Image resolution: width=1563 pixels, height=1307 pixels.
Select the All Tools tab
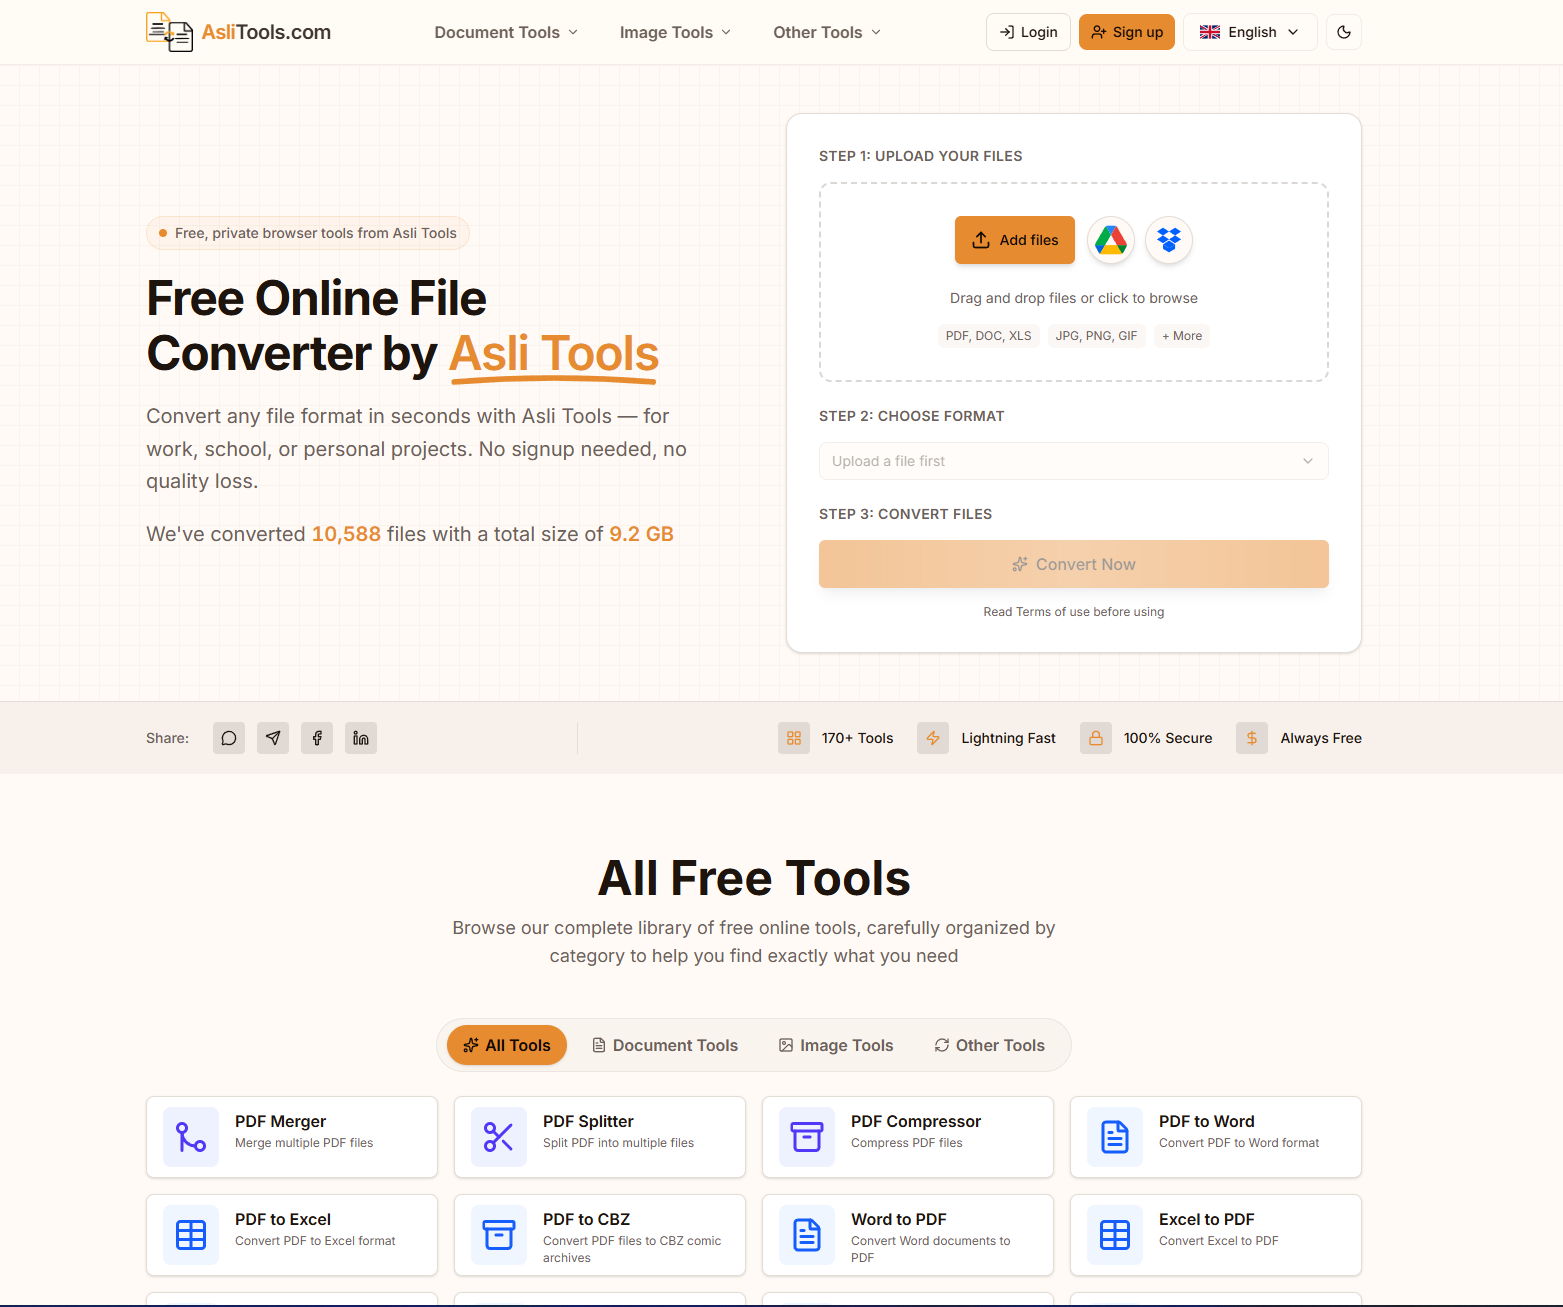507,1045
